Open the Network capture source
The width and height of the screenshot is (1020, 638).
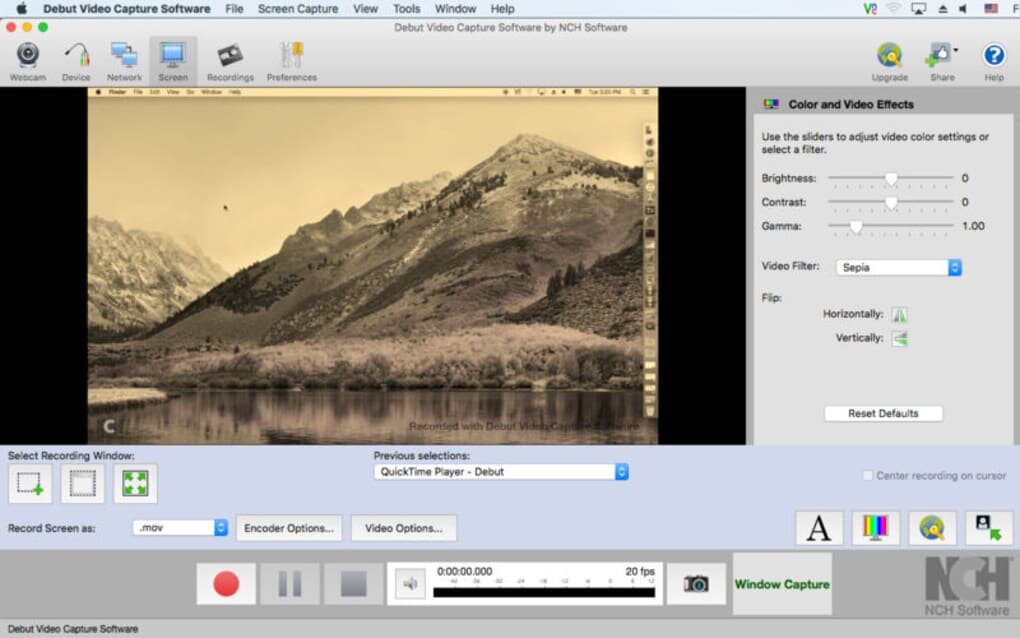click(123, 58)
